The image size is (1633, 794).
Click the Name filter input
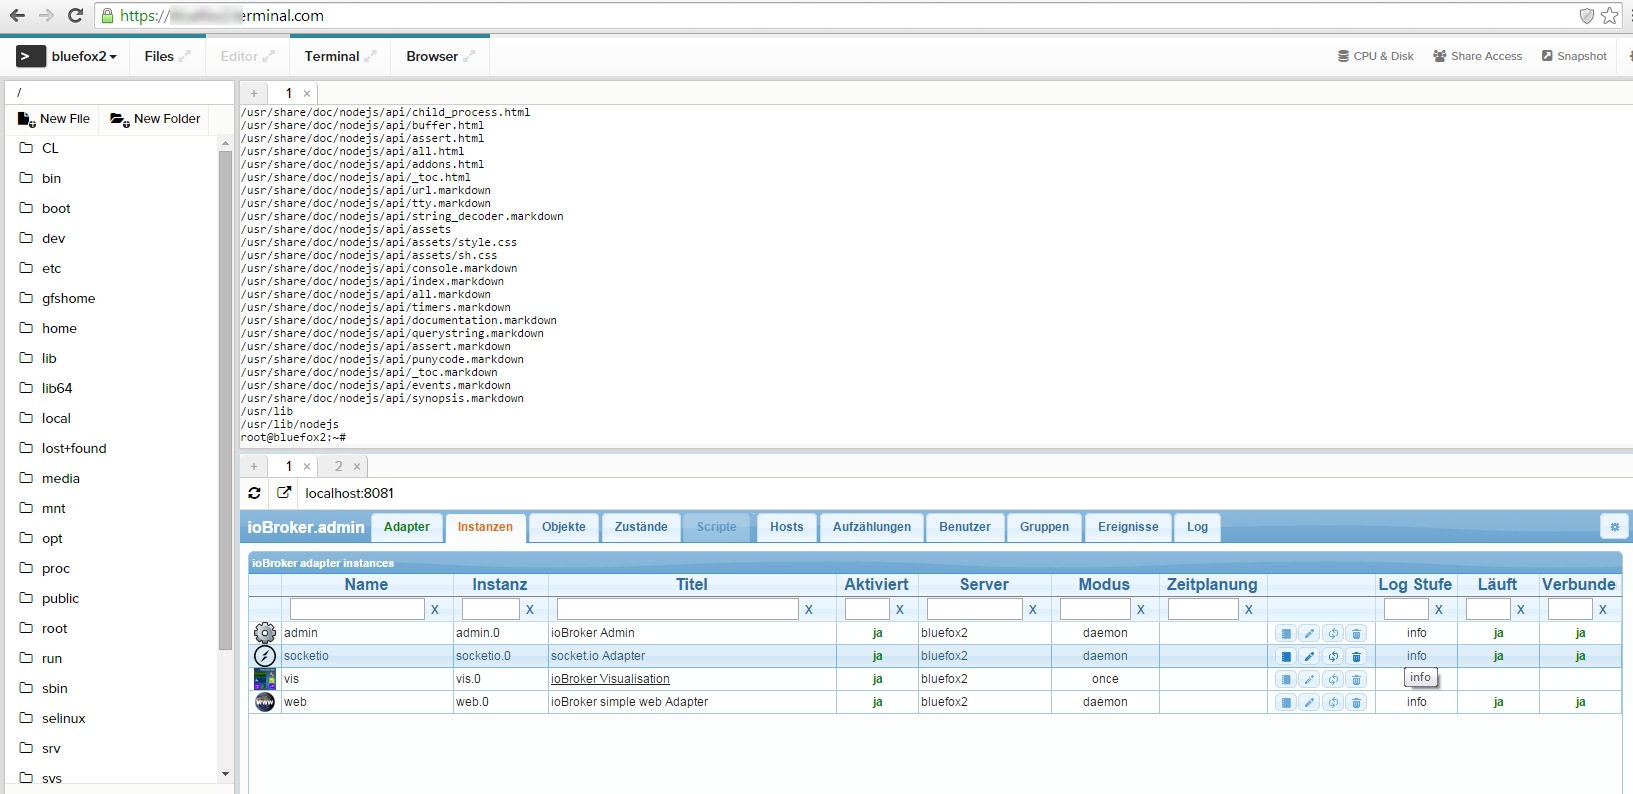pyautogui.click(x=357, y=609)
